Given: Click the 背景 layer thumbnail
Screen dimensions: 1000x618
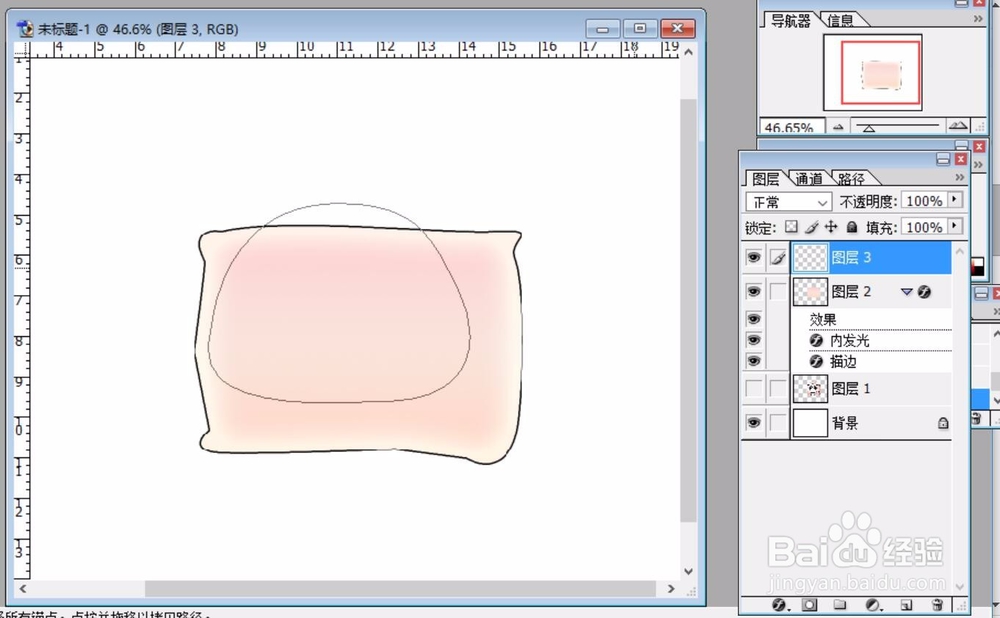Looking at the screenshot, I should pyautogui.click(x=811, y=422).
